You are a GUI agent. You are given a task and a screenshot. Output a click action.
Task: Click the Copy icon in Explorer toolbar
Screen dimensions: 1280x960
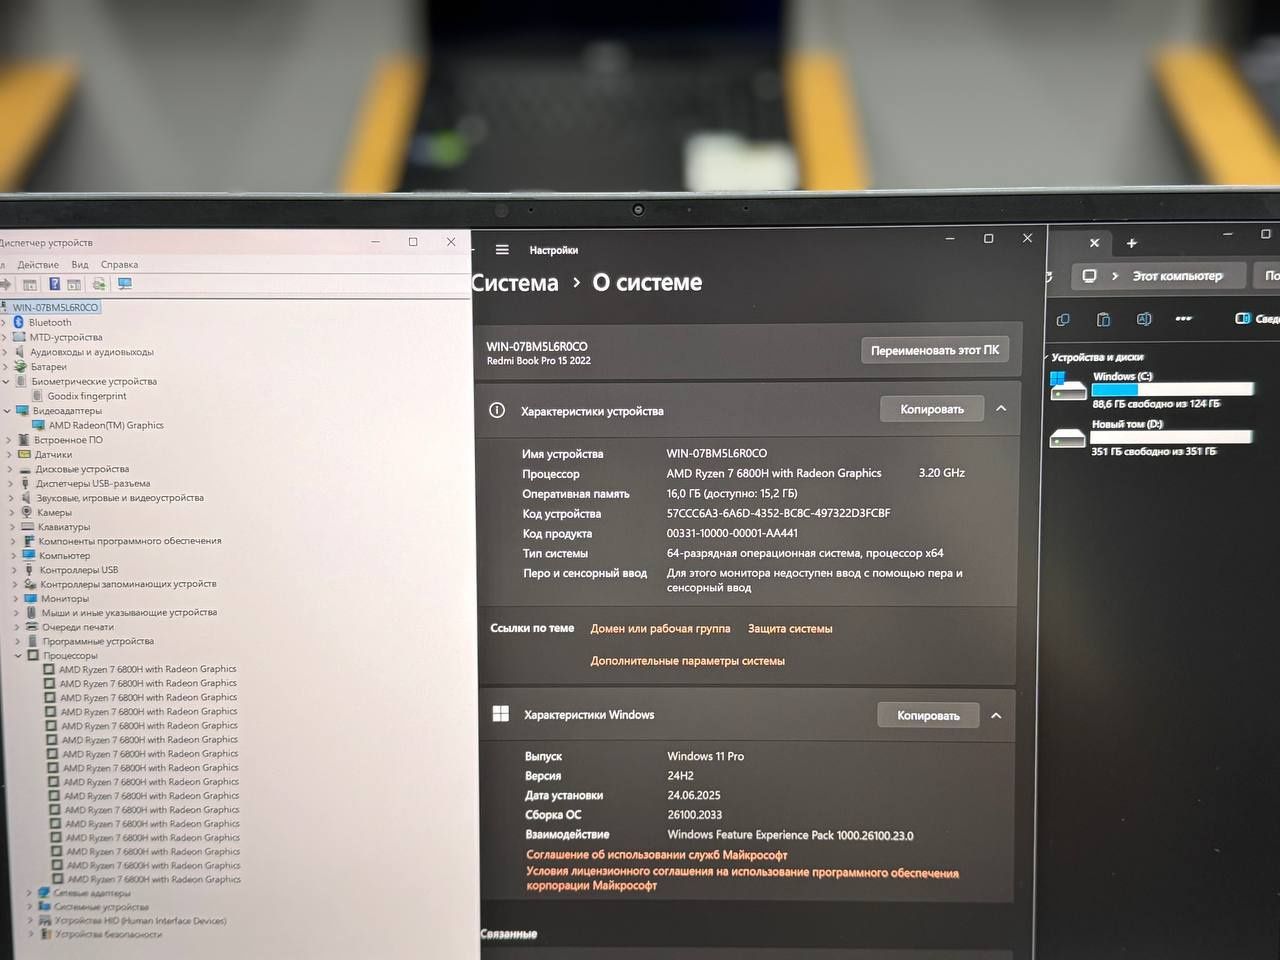[1063, 319]
